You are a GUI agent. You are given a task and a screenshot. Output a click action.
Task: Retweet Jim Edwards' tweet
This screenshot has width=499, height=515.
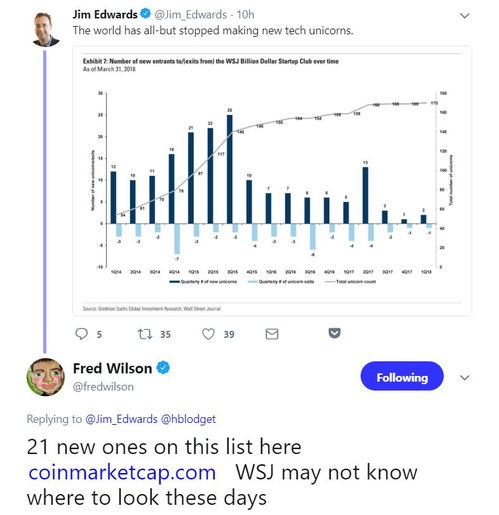[x=145, y=334]
